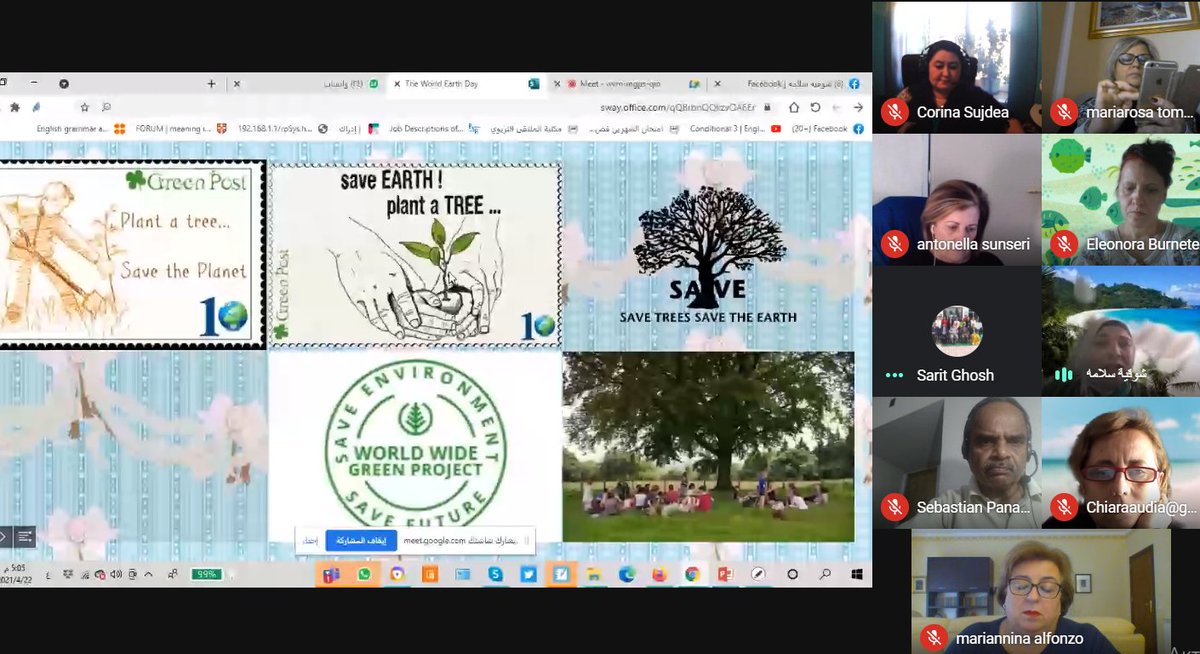Open Sway navigation list icon
Image resolution: width=1200 pixels, height=654 pixels.
25,537
